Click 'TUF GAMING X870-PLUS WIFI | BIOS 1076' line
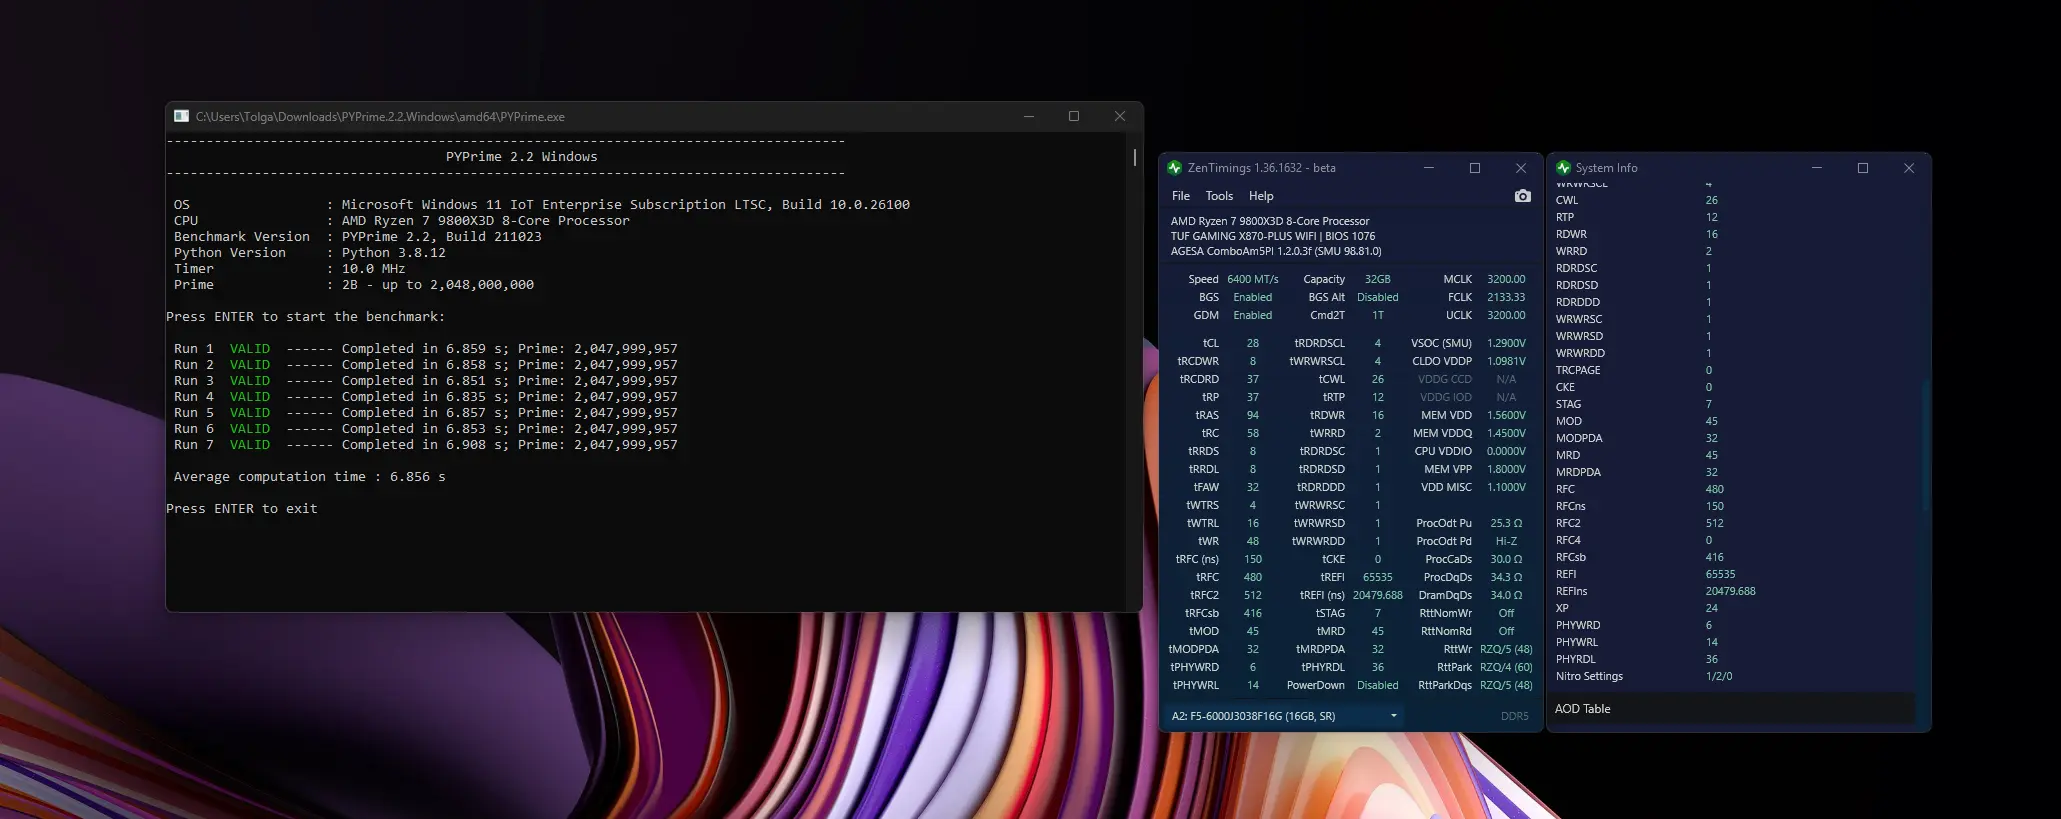This screenshot has width=2061, height=819. point(1273,236)
